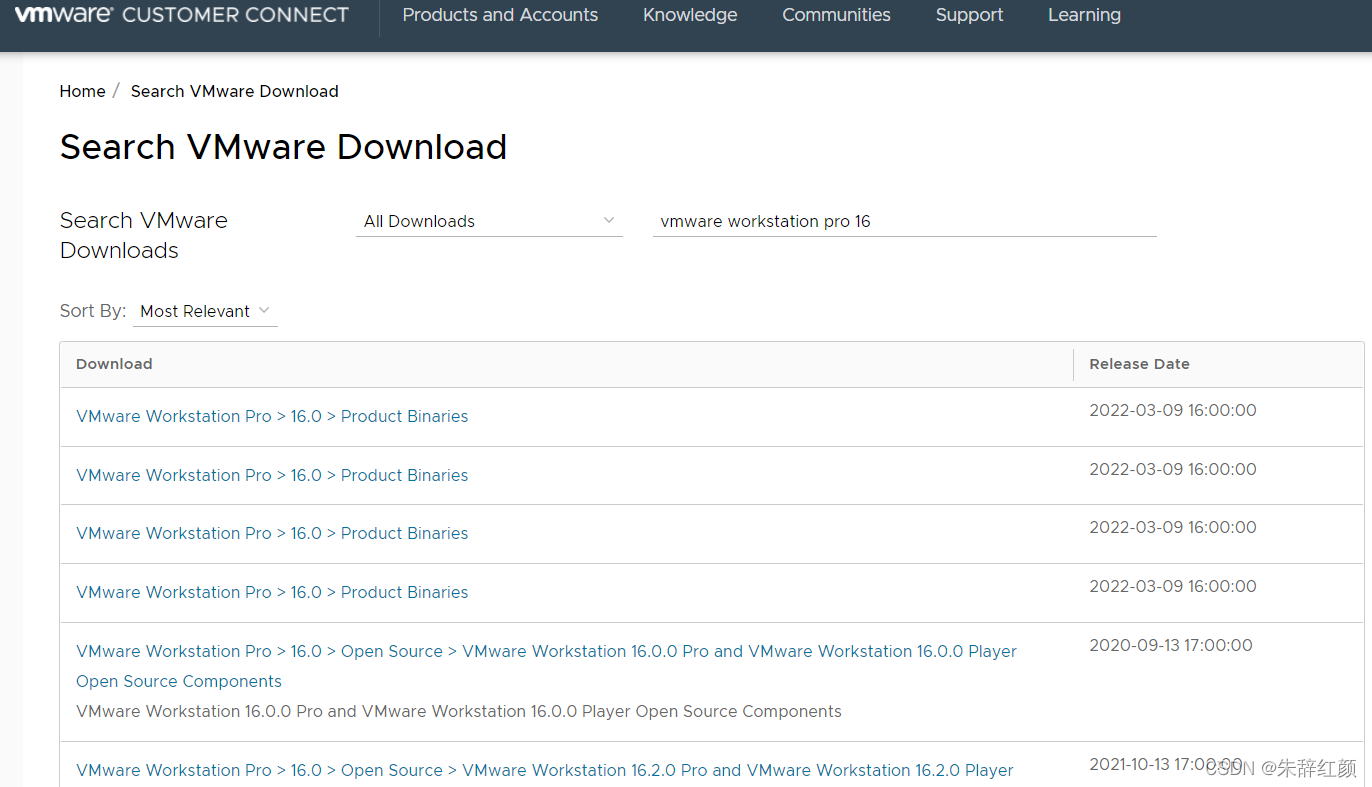The image size is (1372, 787).
Task: Click the Search VMware Download breadcrumb
Action: [234, 91]
